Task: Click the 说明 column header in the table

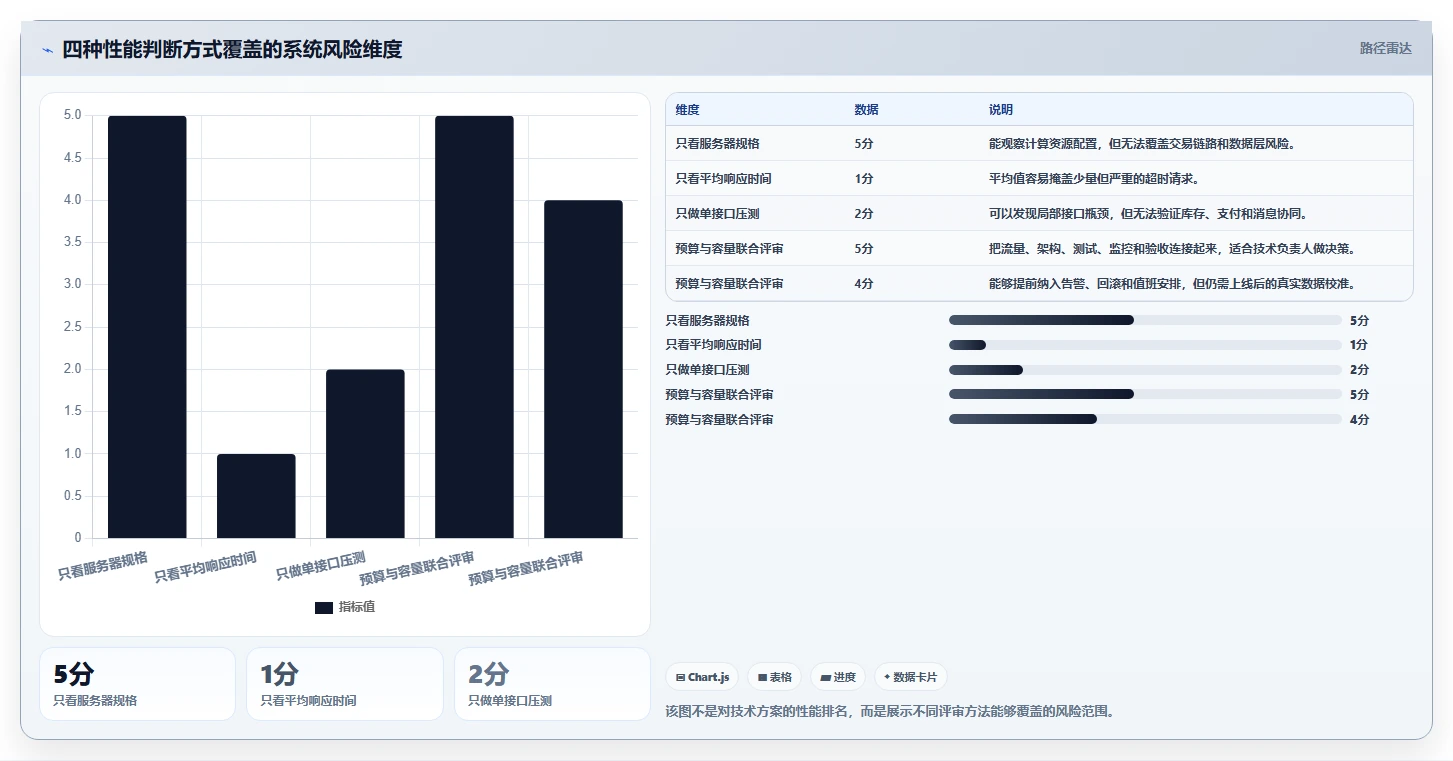Action: (x=1001, y=110)
